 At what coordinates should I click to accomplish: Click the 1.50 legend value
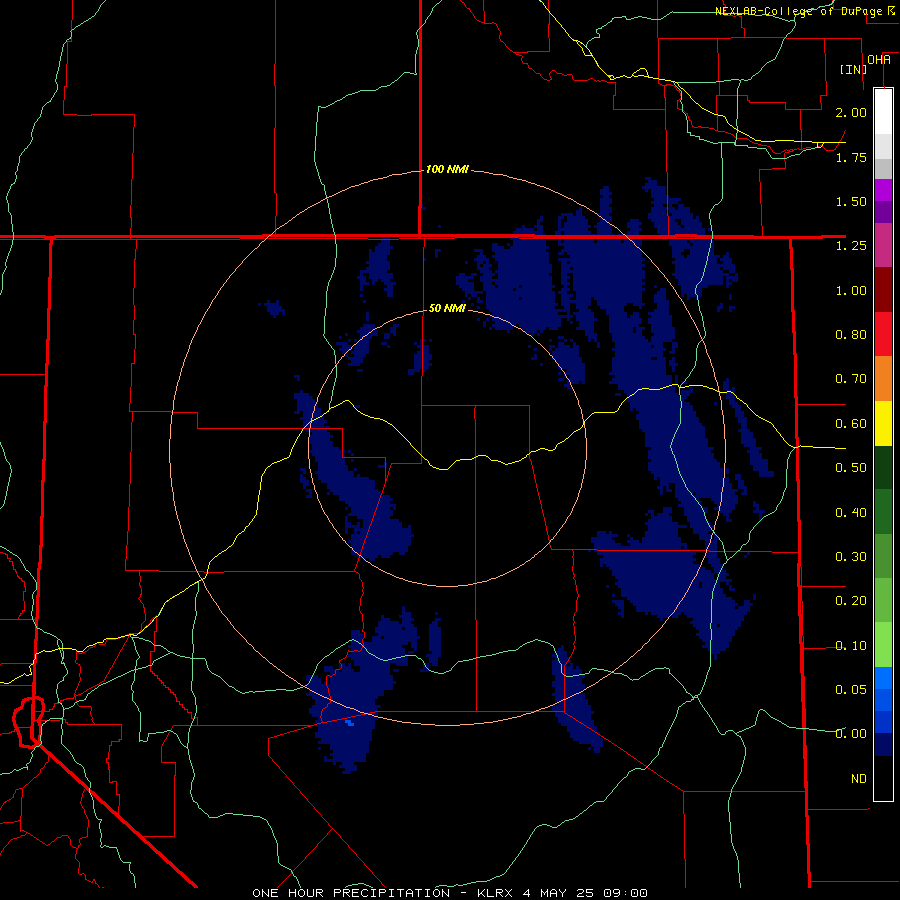[851, 201]
